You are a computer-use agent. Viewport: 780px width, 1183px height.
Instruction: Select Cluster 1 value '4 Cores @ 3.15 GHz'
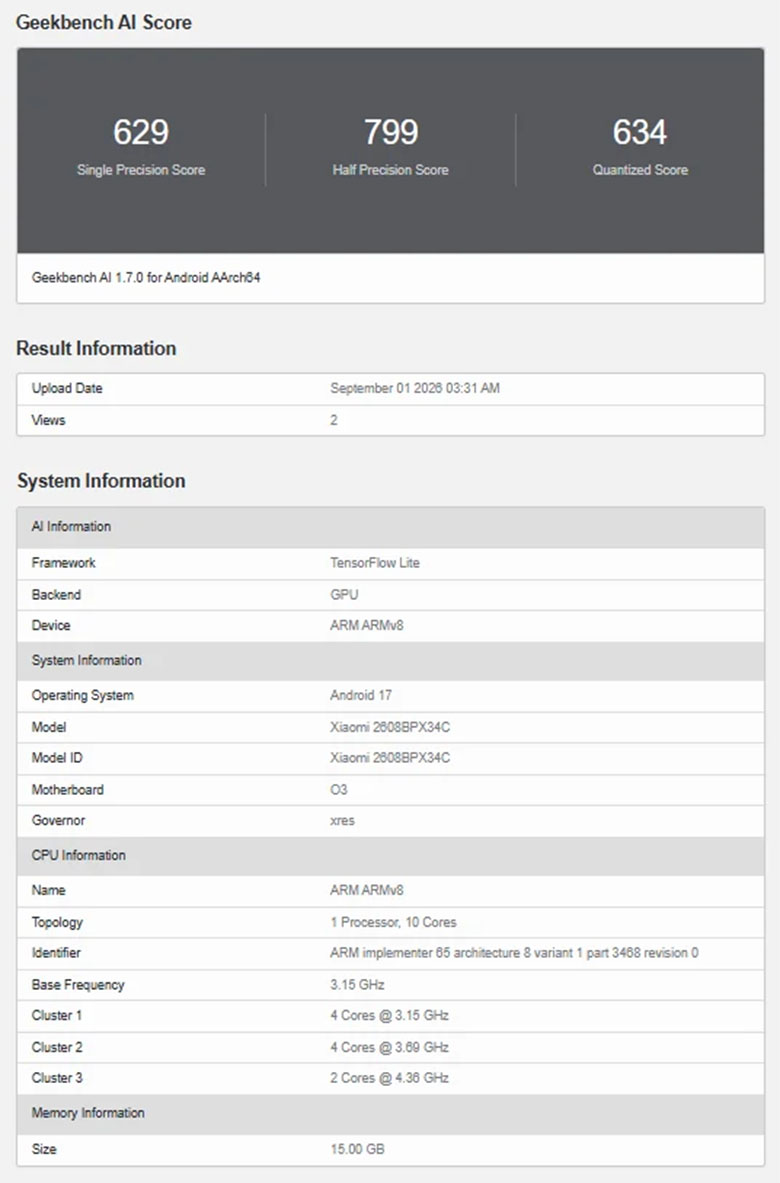coord(389,1016)
